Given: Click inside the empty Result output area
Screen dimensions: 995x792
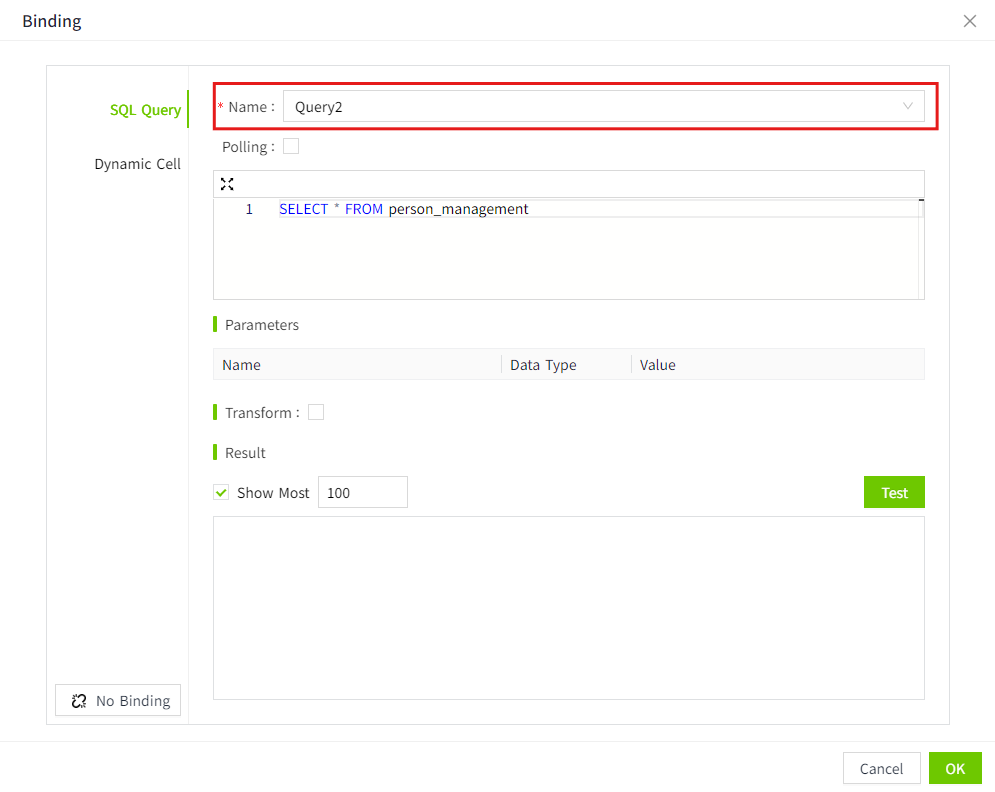Looking at the screenshot, I should [x=568, y=607].
